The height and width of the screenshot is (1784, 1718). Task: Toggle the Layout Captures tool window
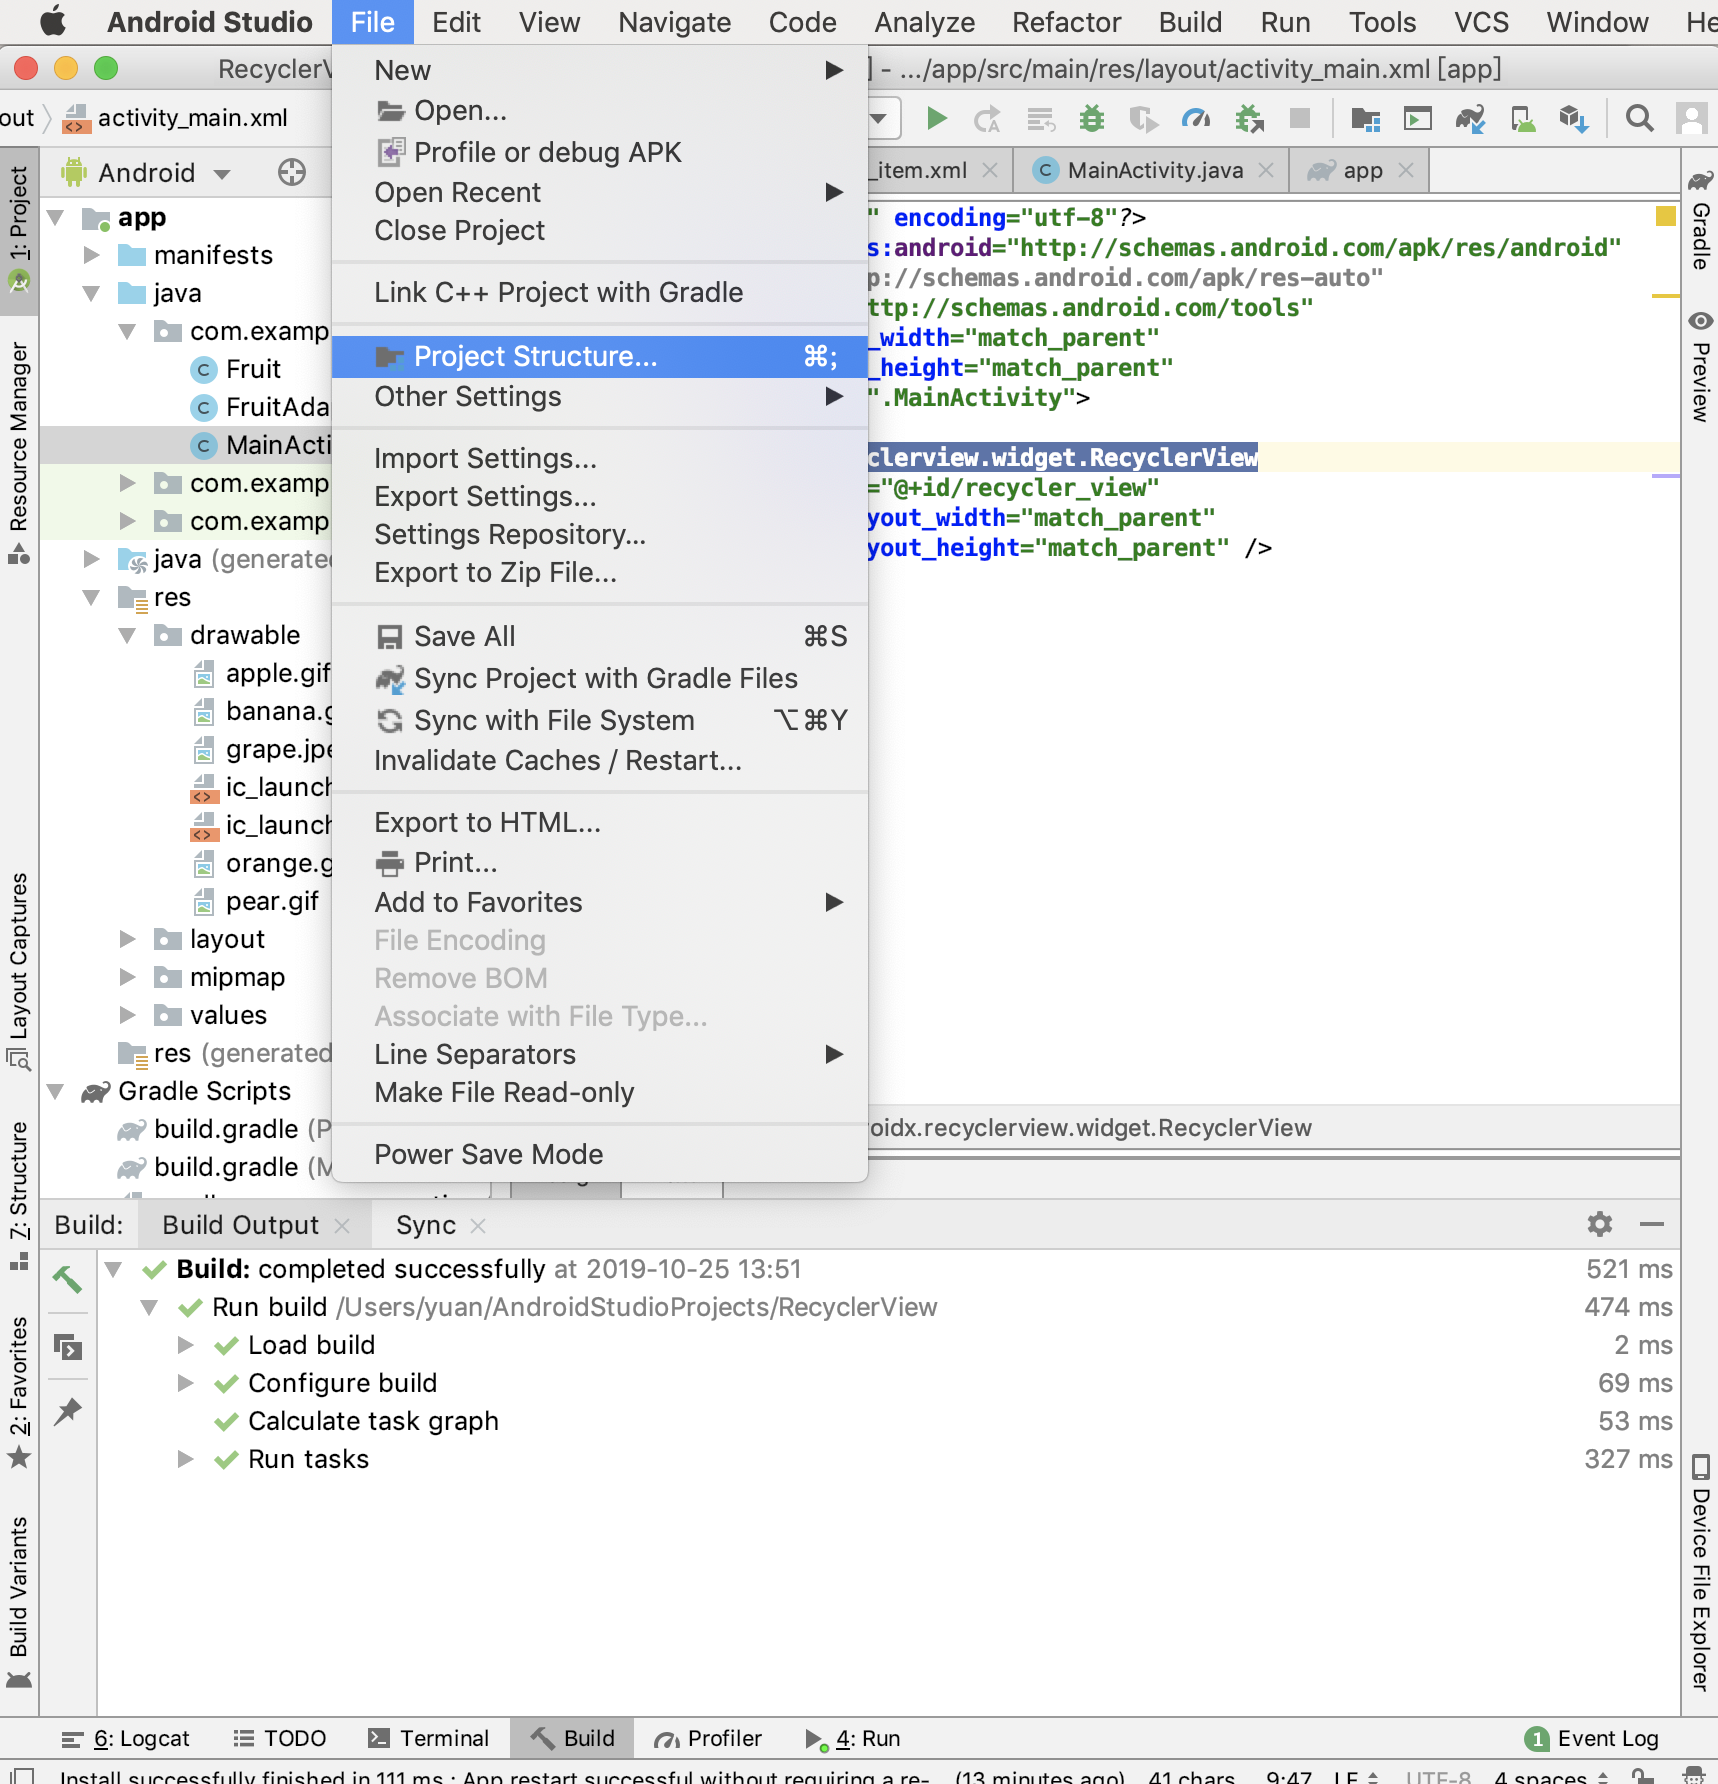[x=19, y=970]
